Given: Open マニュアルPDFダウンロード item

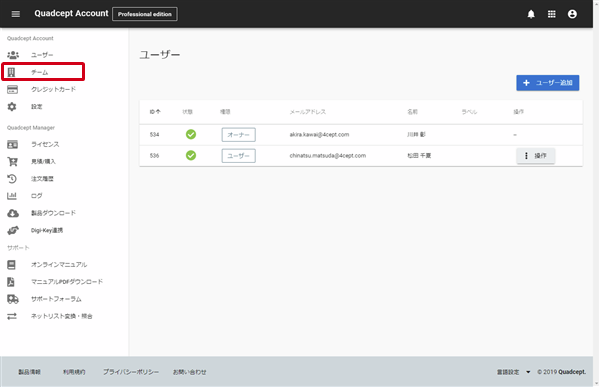Looking at the screenshot, I should (67, 282).
